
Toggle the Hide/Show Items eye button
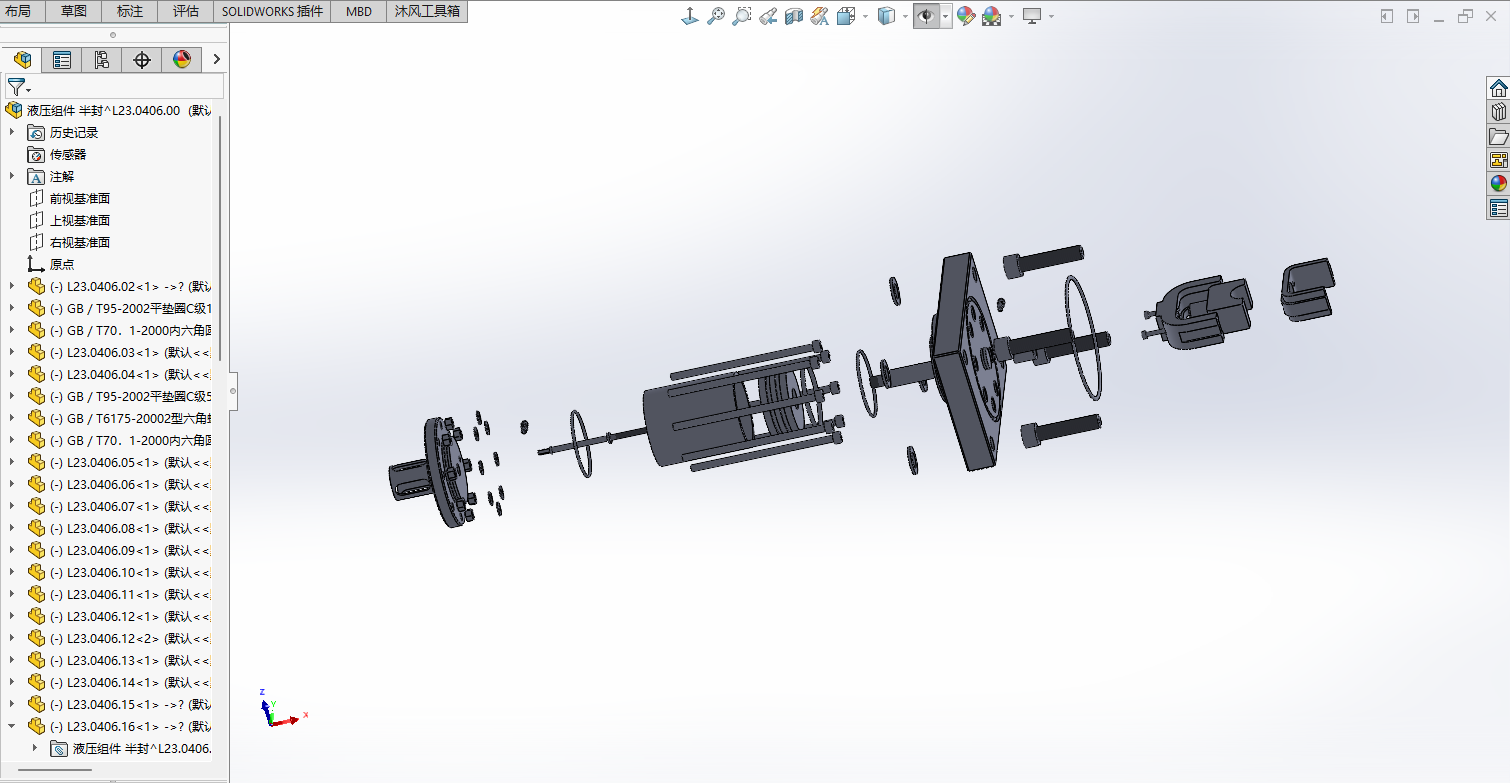click(x=927, y=16)
